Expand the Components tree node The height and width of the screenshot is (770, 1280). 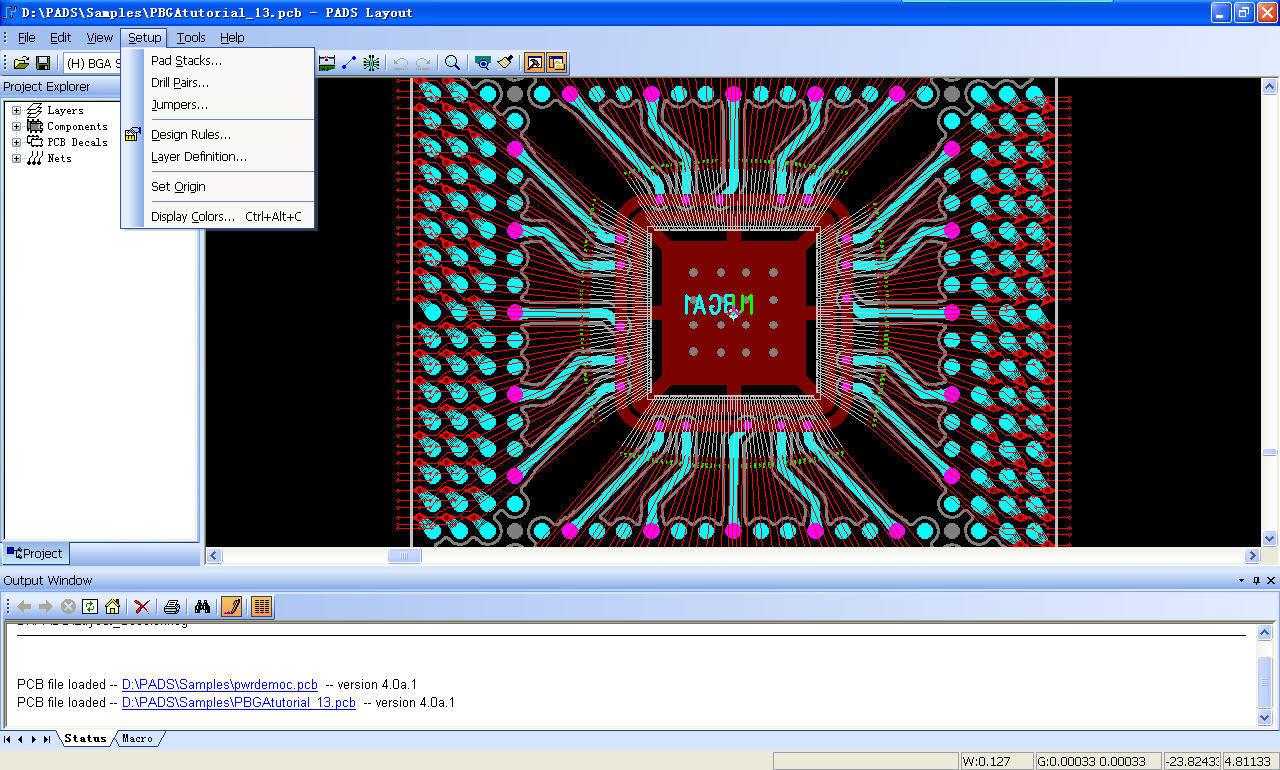(16, 126)
